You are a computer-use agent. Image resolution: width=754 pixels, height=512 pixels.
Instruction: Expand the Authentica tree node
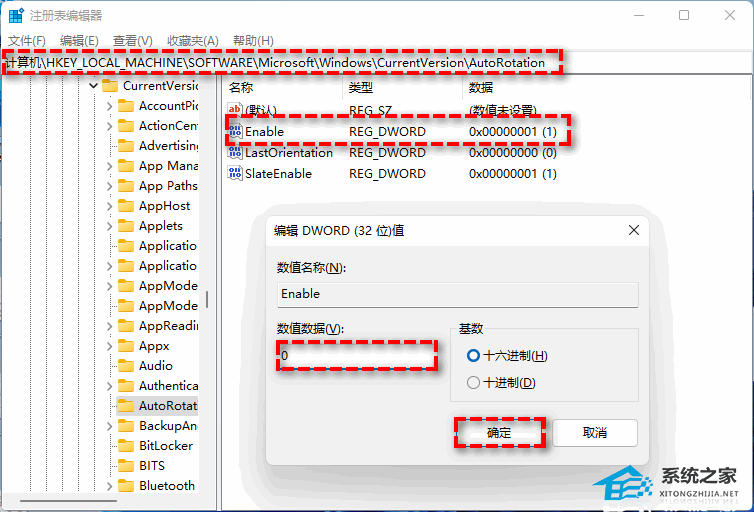coord(109,386)
